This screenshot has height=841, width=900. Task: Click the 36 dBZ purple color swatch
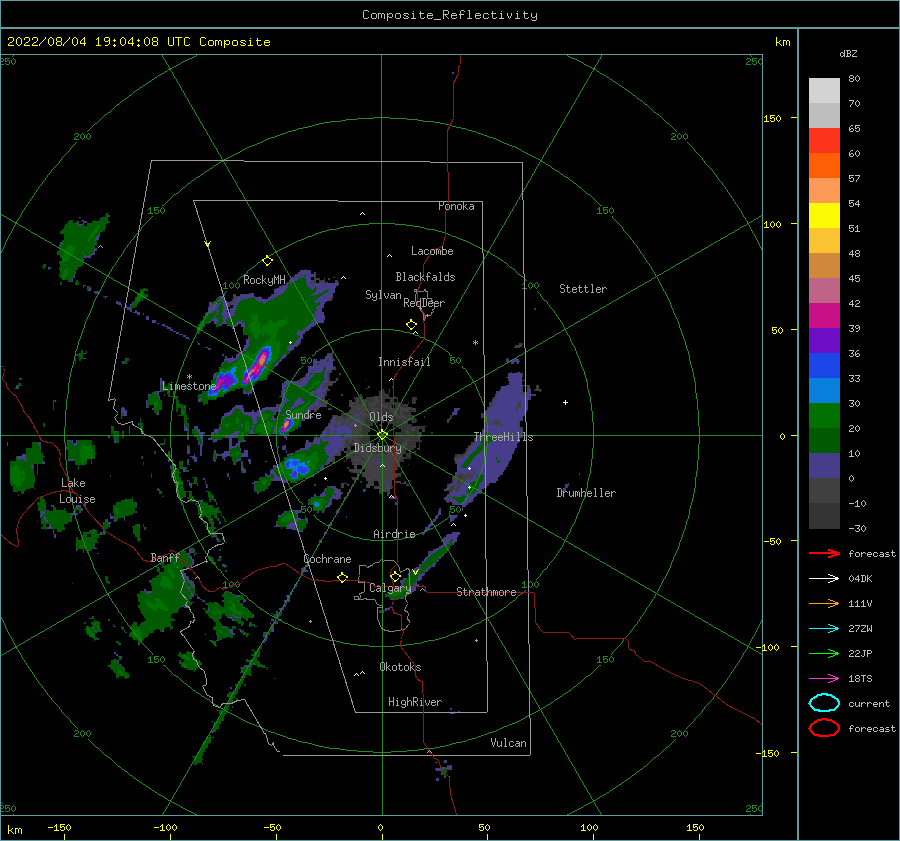(824, 341)
